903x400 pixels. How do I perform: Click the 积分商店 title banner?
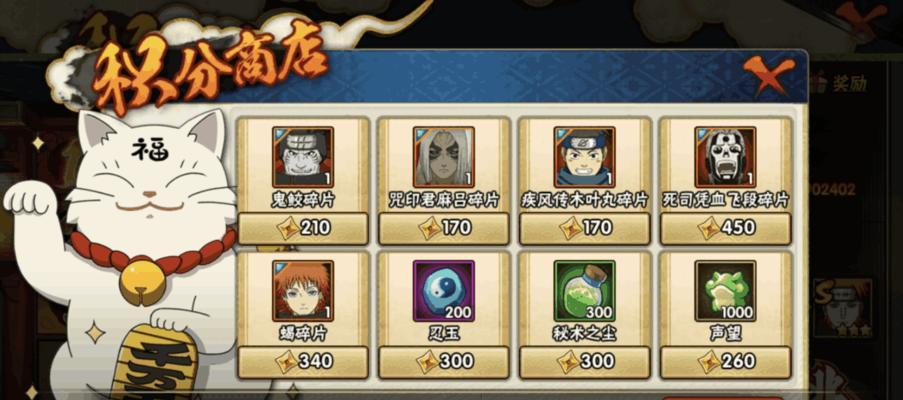[x=208, y=65]
